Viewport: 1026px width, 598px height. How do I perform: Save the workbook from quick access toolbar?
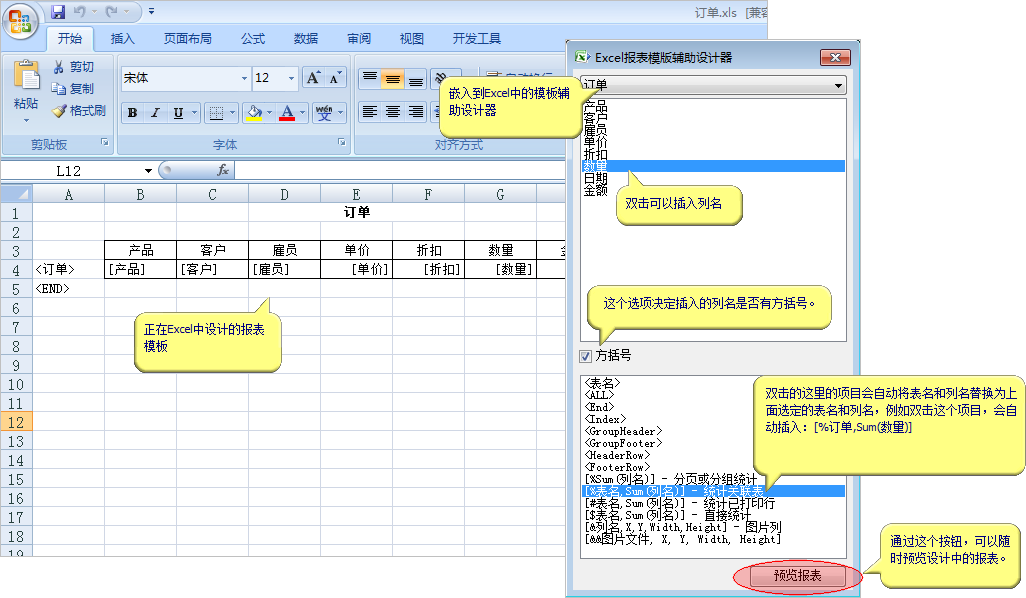point(58,12)
